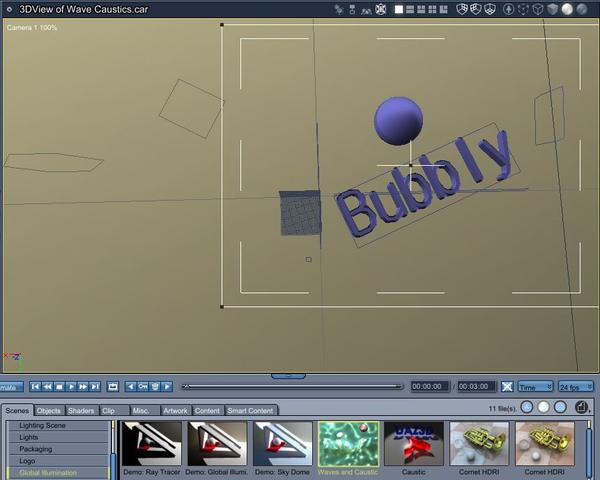Select Demo: Global Illumi. thumbnail
600x480 pixels.
217,444
